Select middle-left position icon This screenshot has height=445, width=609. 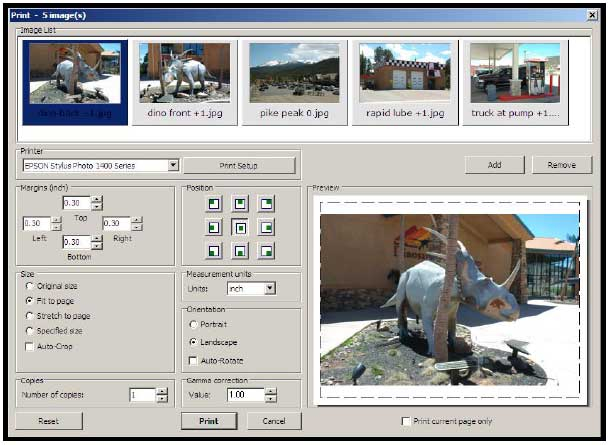point(214,228)
